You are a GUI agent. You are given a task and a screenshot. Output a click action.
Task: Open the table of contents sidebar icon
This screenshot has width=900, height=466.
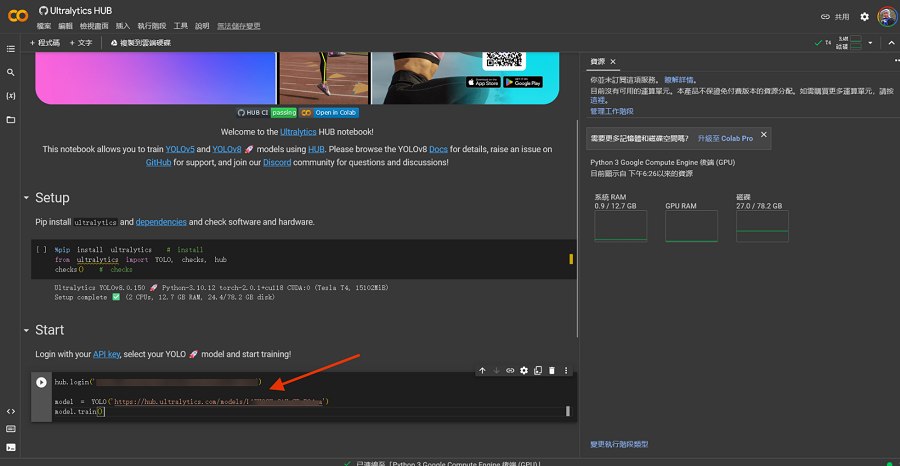coord(11,48)
